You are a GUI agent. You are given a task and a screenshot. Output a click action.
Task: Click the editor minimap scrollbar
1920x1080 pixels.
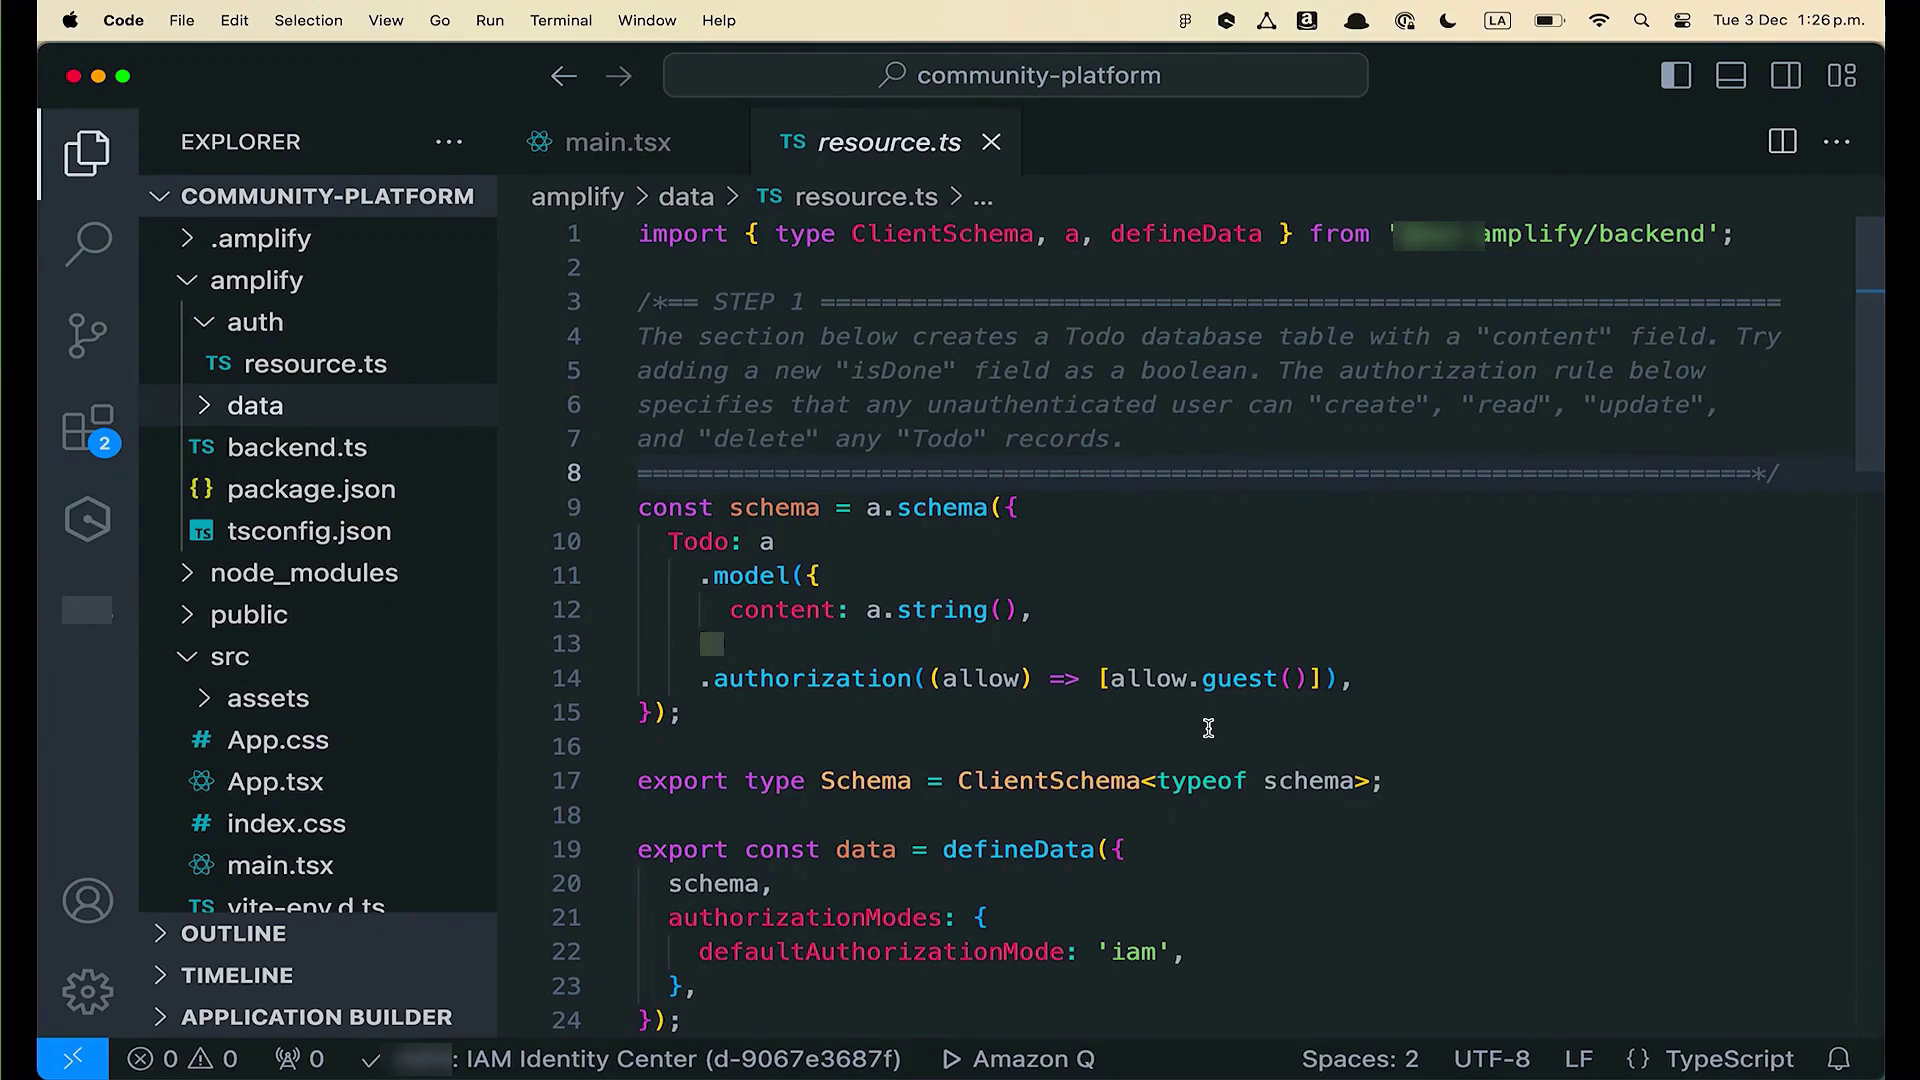(x=1870, y=345)
